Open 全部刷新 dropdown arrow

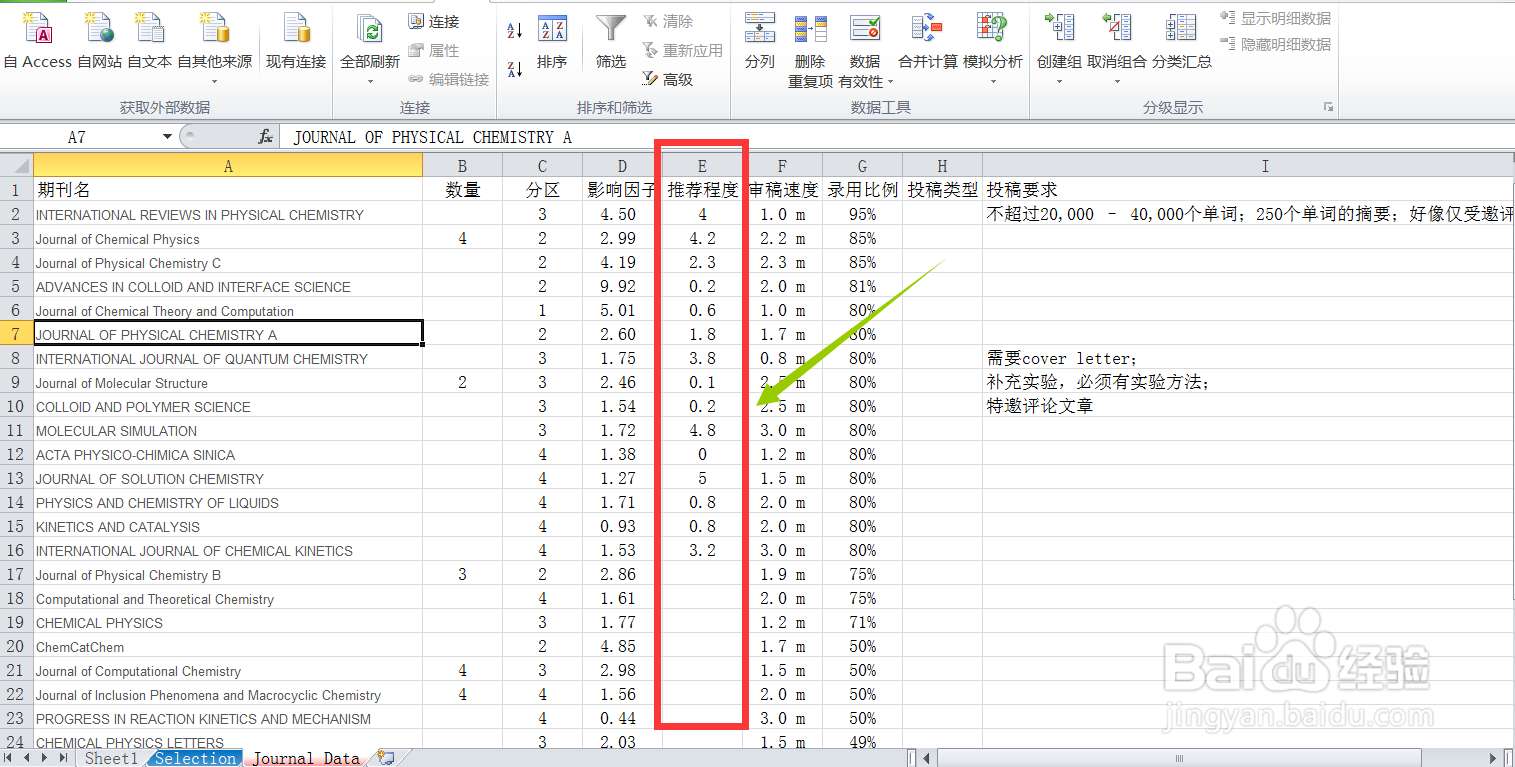click(x=370, y=81)
